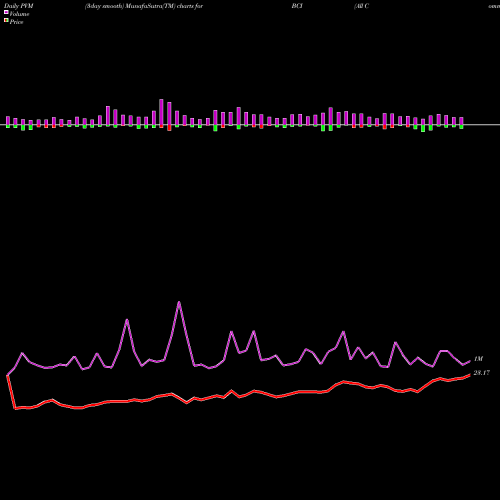Screen dimensions: 500x500
Task: Click the Price legend color swatch
Action: pyautogui.click(x=6, y=21)
